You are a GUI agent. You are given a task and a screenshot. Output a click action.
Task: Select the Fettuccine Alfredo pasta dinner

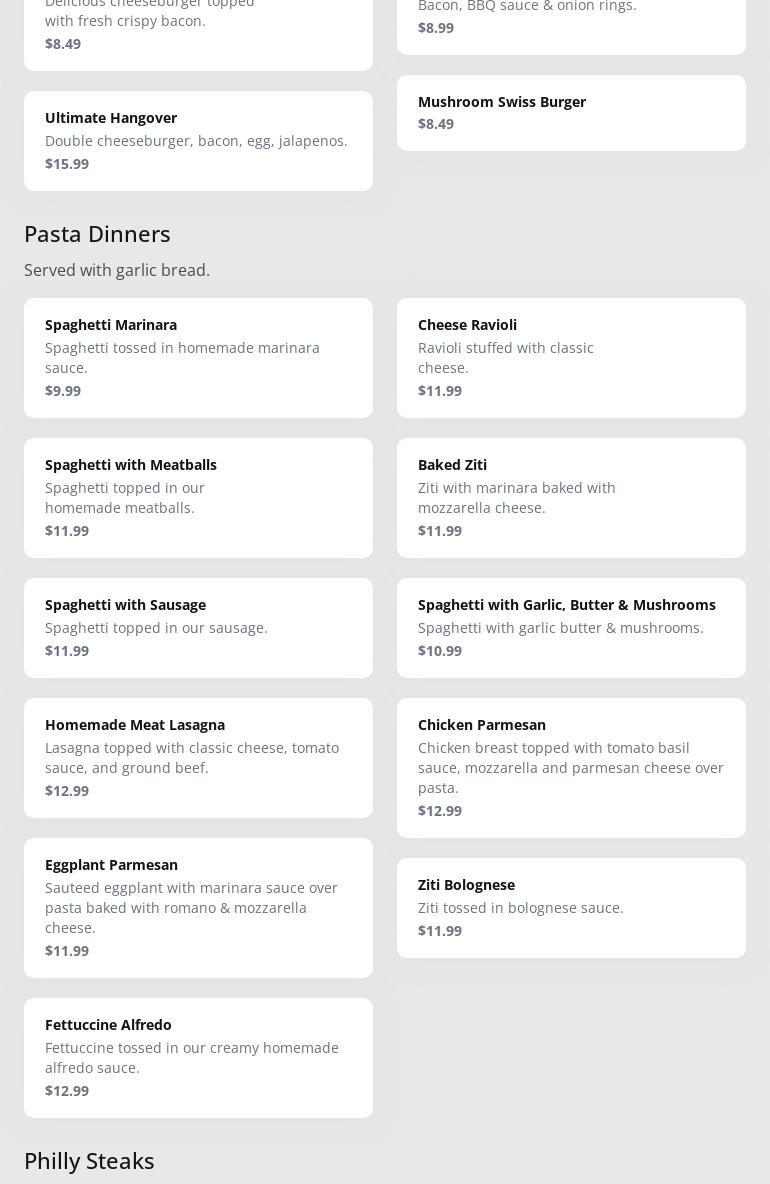tap(198, 1057)
